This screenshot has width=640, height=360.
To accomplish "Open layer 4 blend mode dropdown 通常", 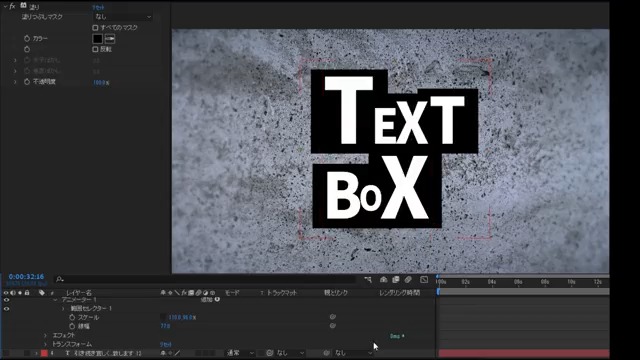I will [x=240, y=353].
